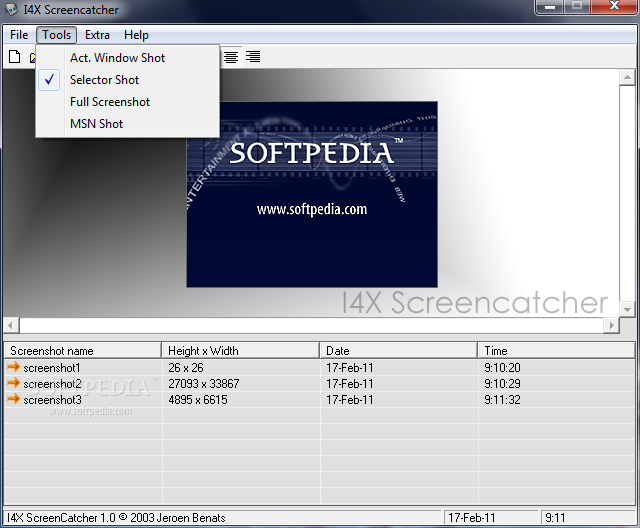Screen dimensions: 640x528
Task: Click the 9:11:32 time cell
Action: pyautogui.click(x=502, y=399)
